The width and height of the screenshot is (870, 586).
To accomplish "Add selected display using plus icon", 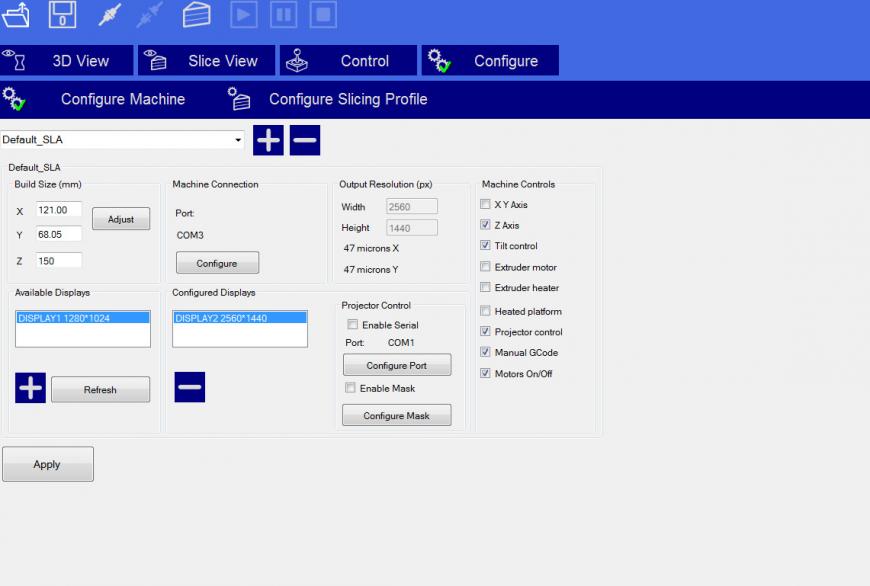I will [31, 388].
